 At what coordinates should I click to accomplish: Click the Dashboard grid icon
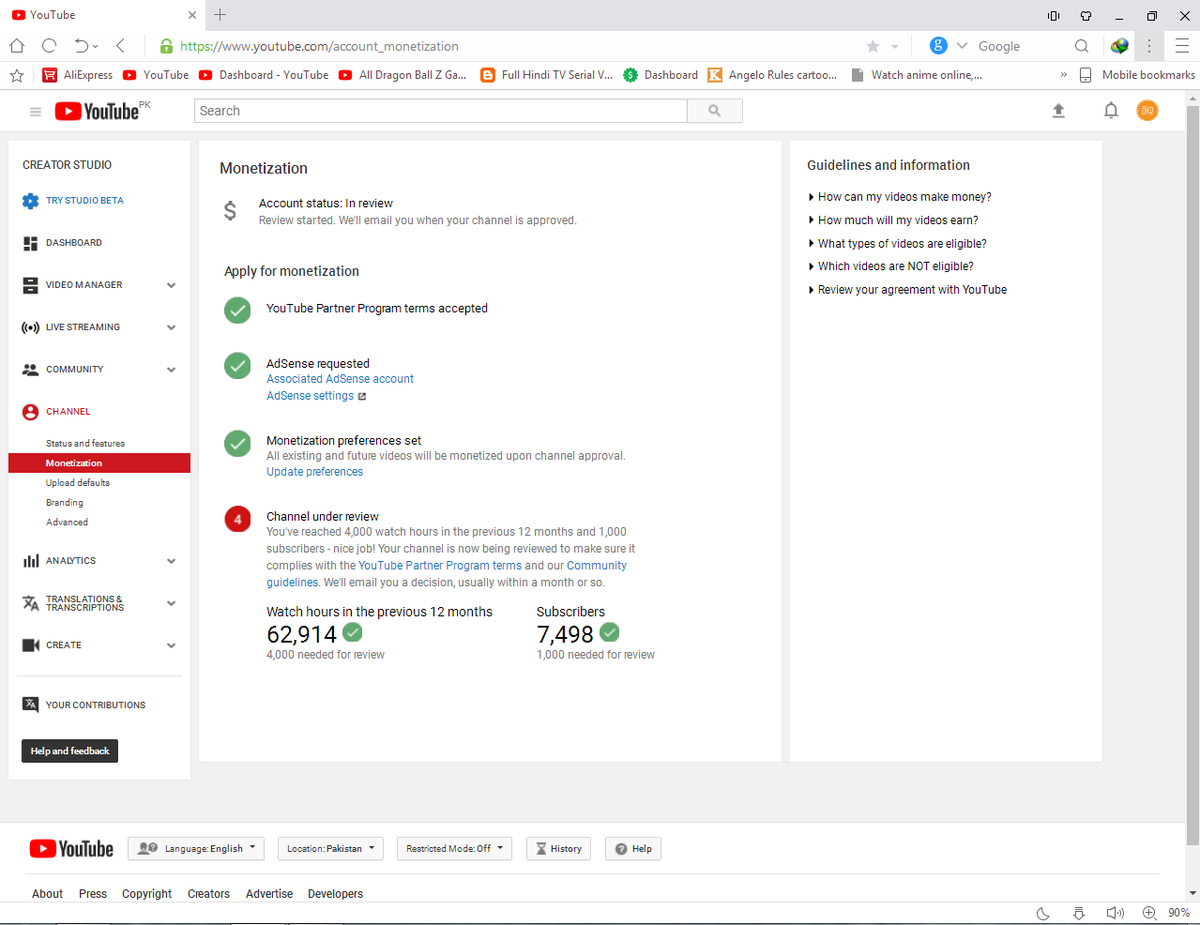click(30, 243)
